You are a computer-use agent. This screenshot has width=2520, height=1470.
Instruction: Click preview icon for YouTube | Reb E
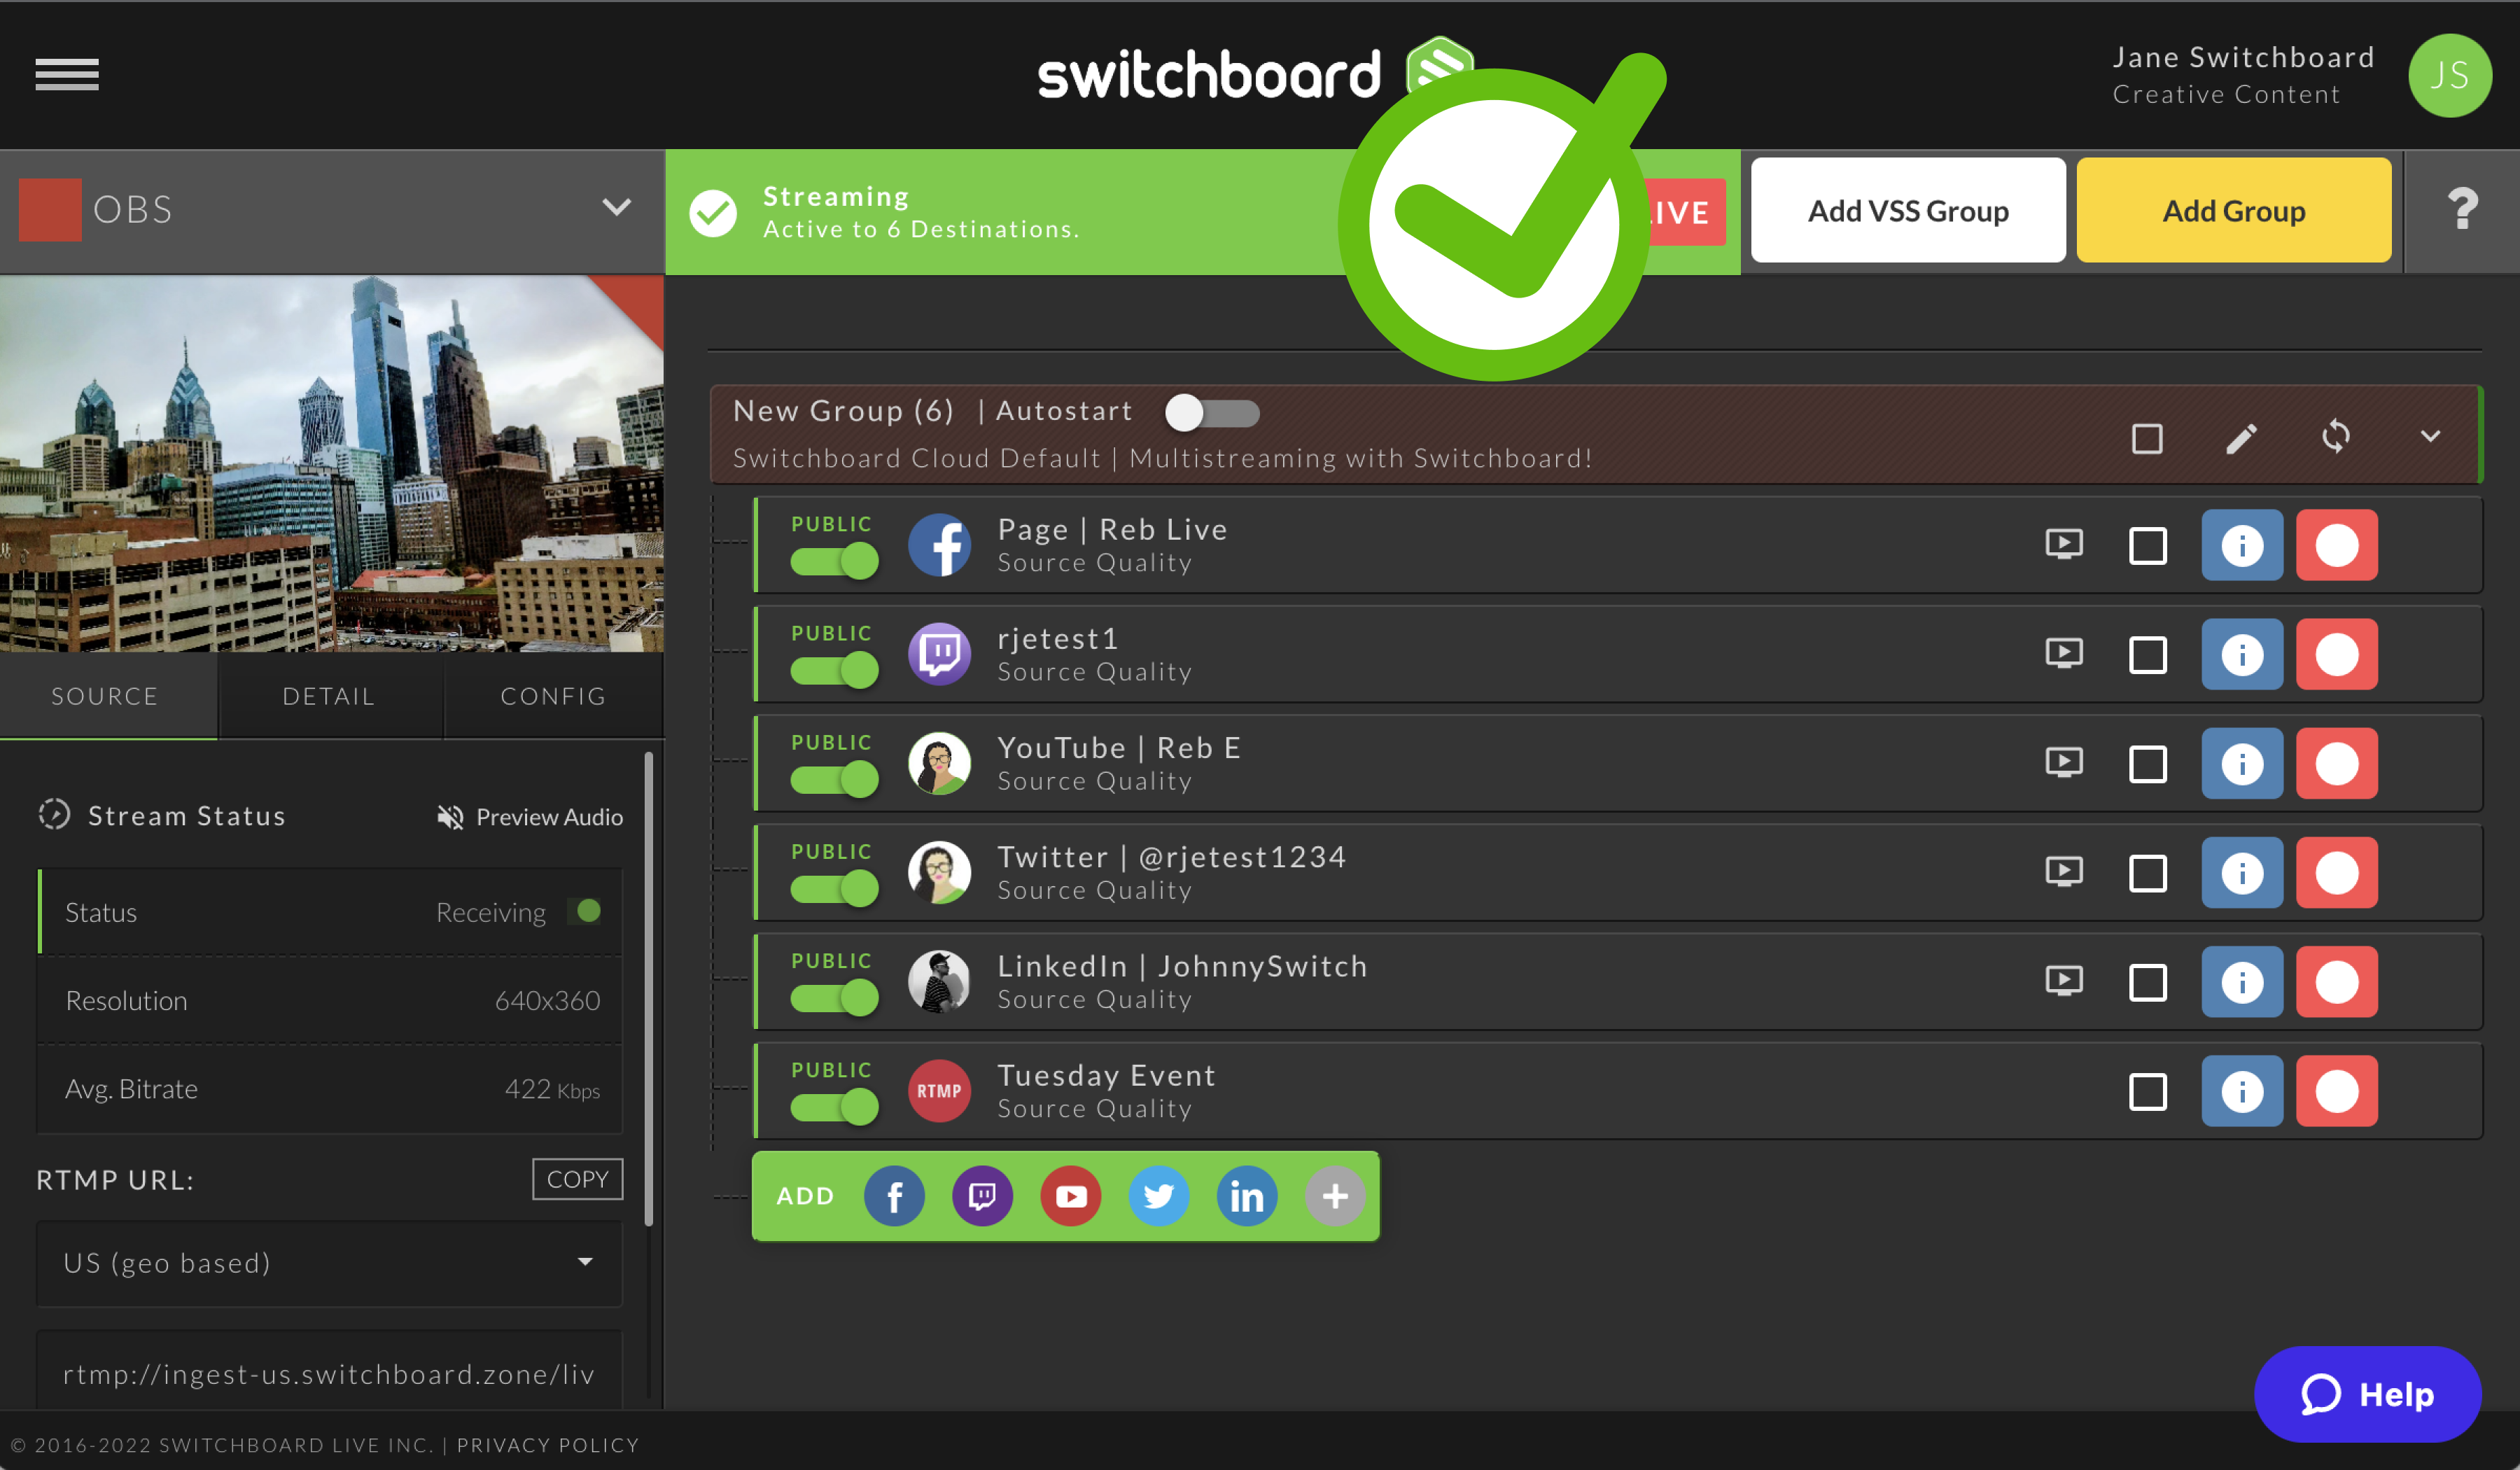(2064, 763)
